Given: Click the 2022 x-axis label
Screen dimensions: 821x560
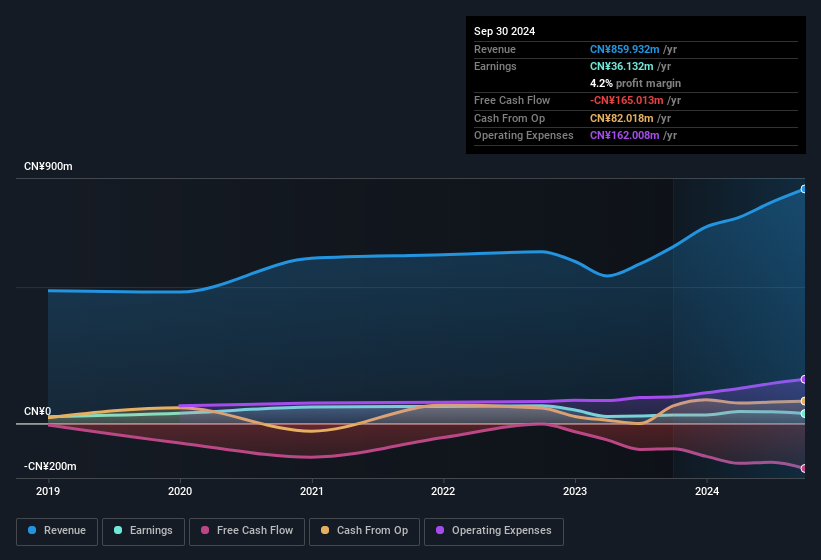Looking at the screenshot, I should (443, 491).
